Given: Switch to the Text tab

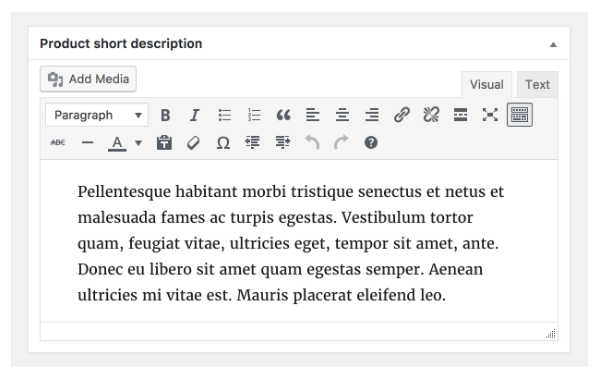Looking at the screenshot, I should (x=537, y=85).
